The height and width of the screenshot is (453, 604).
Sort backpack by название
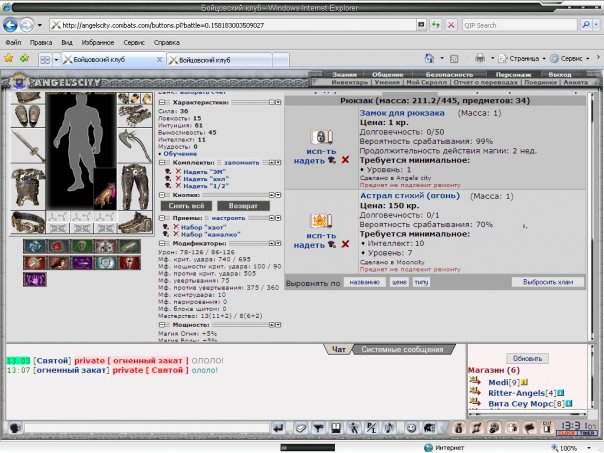(x=364, y=282)
